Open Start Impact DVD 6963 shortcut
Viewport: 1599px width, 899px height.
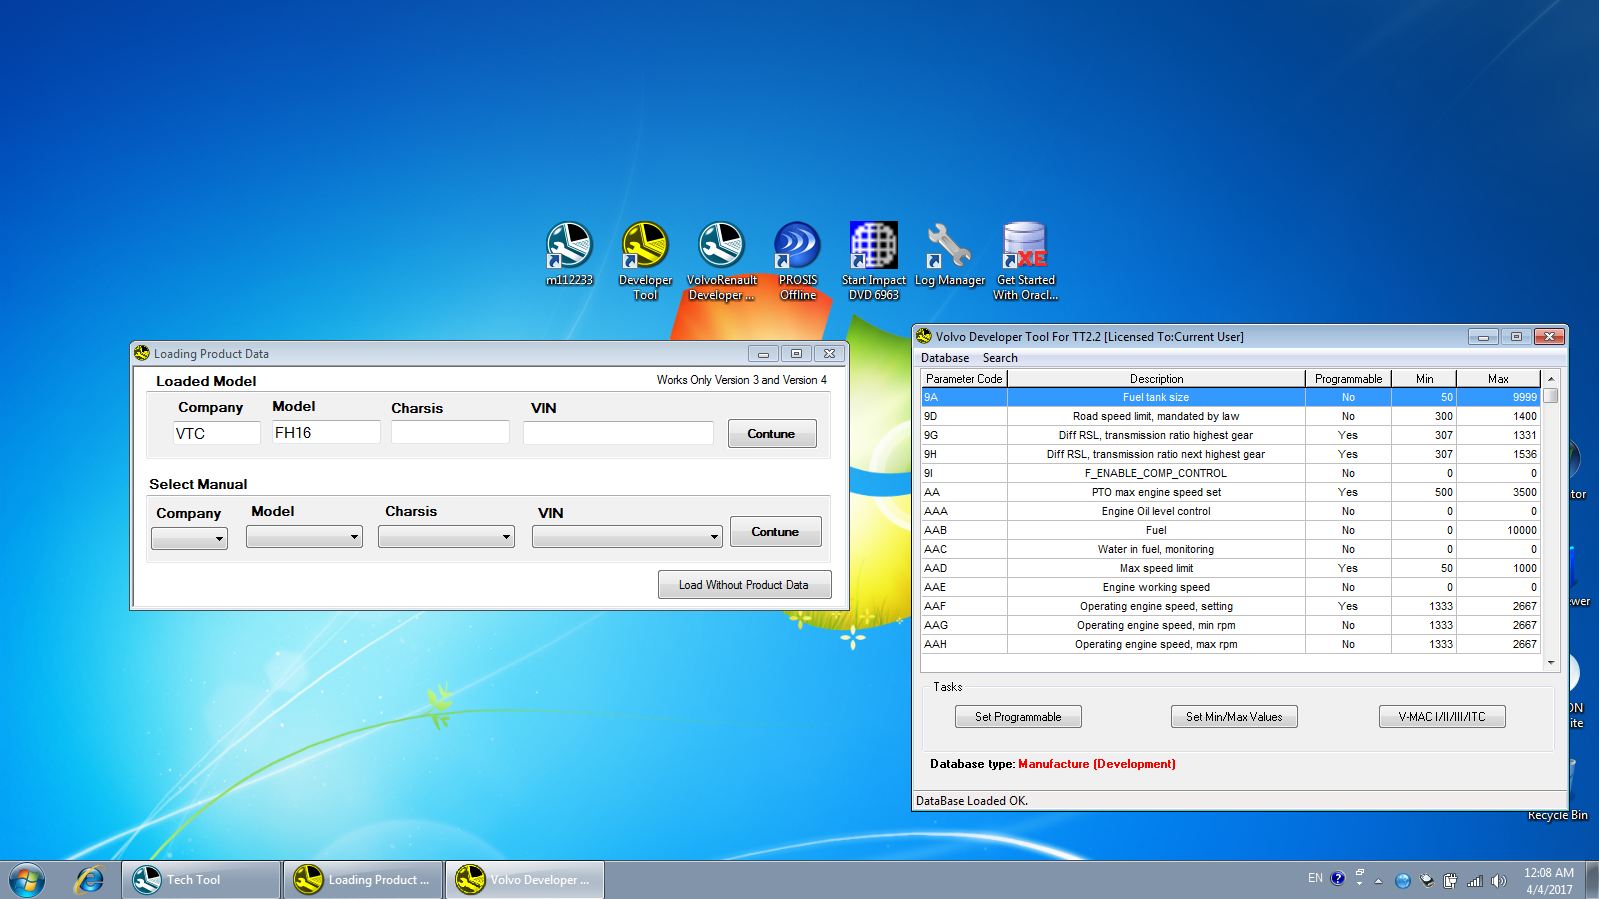[x=873, y=260]
